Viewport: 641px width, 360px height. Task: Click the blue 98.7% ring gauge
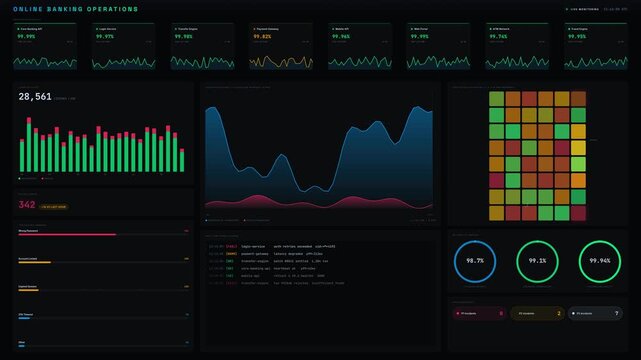475,262
